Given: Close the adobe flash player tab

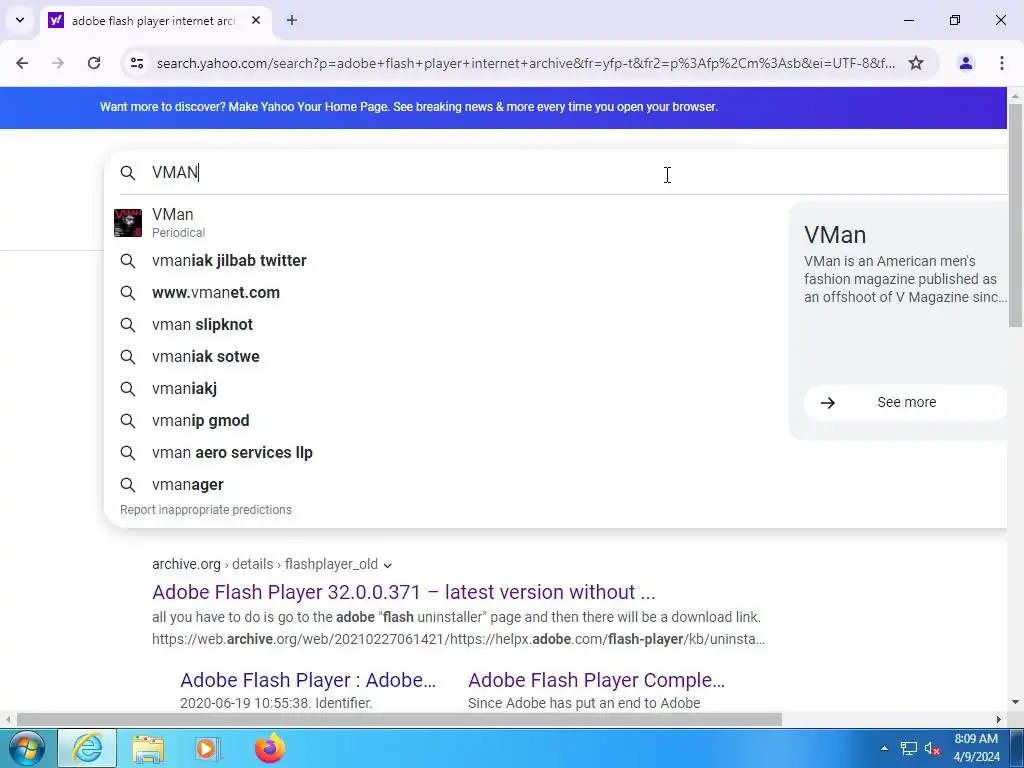Looking at the screenshot, I should (x=256, y=20).
